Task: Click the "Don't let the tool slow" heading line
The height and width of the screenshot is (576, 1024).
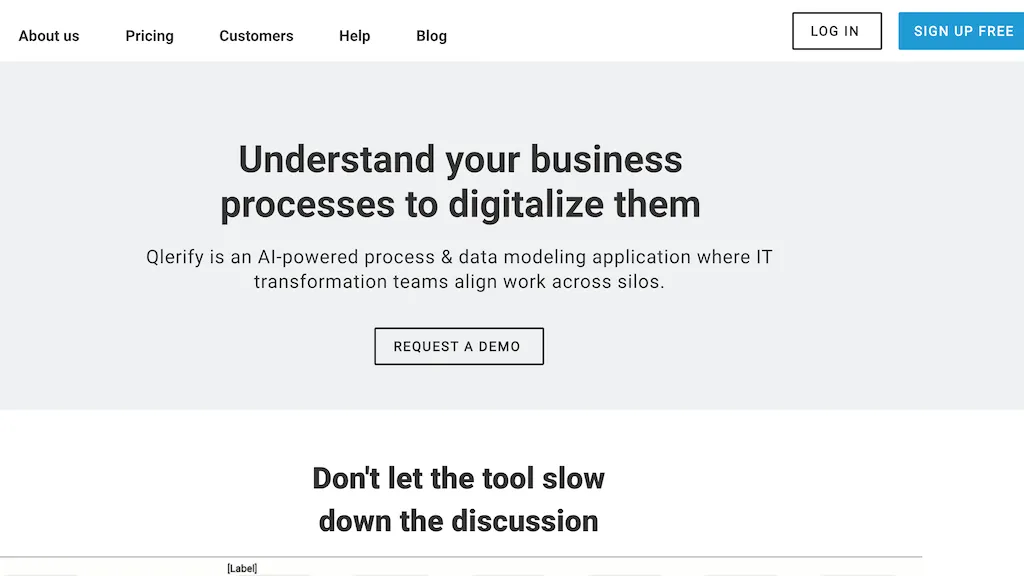Action: point(458,478)
